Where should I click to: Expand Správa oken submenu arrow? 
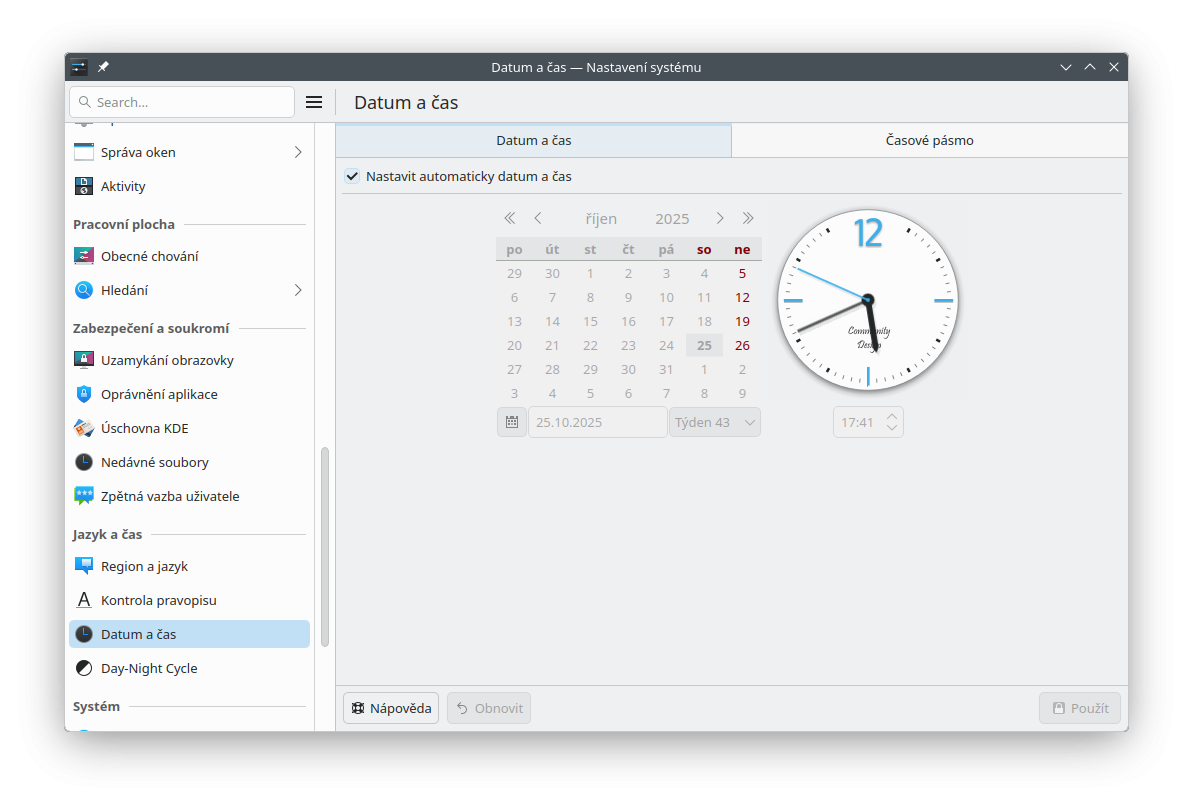[x=298, y=152]
